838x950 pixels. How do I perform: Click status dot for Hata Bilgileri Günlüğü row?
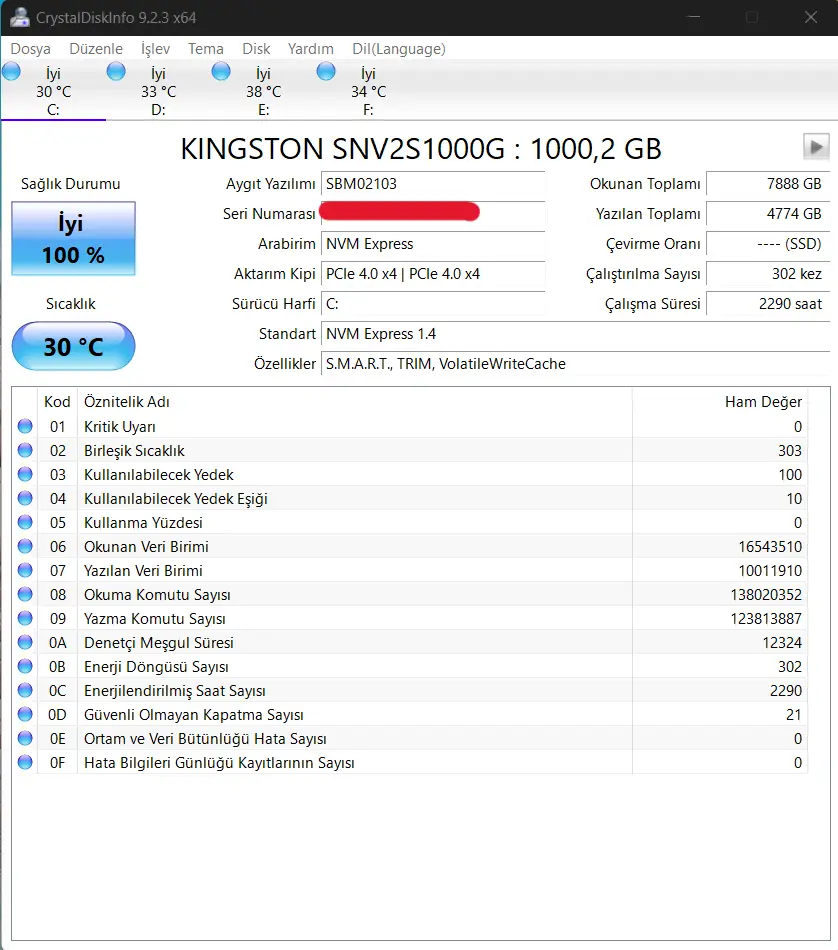(25, 762)
